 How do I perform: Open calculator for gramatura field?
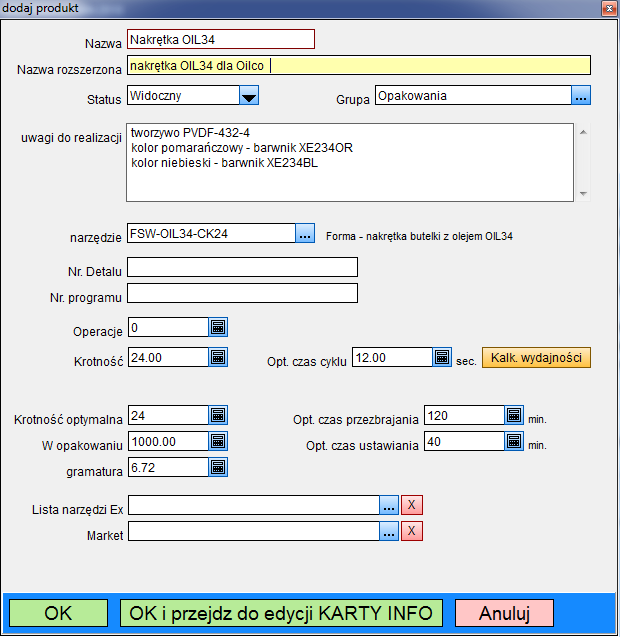[218, 467]
